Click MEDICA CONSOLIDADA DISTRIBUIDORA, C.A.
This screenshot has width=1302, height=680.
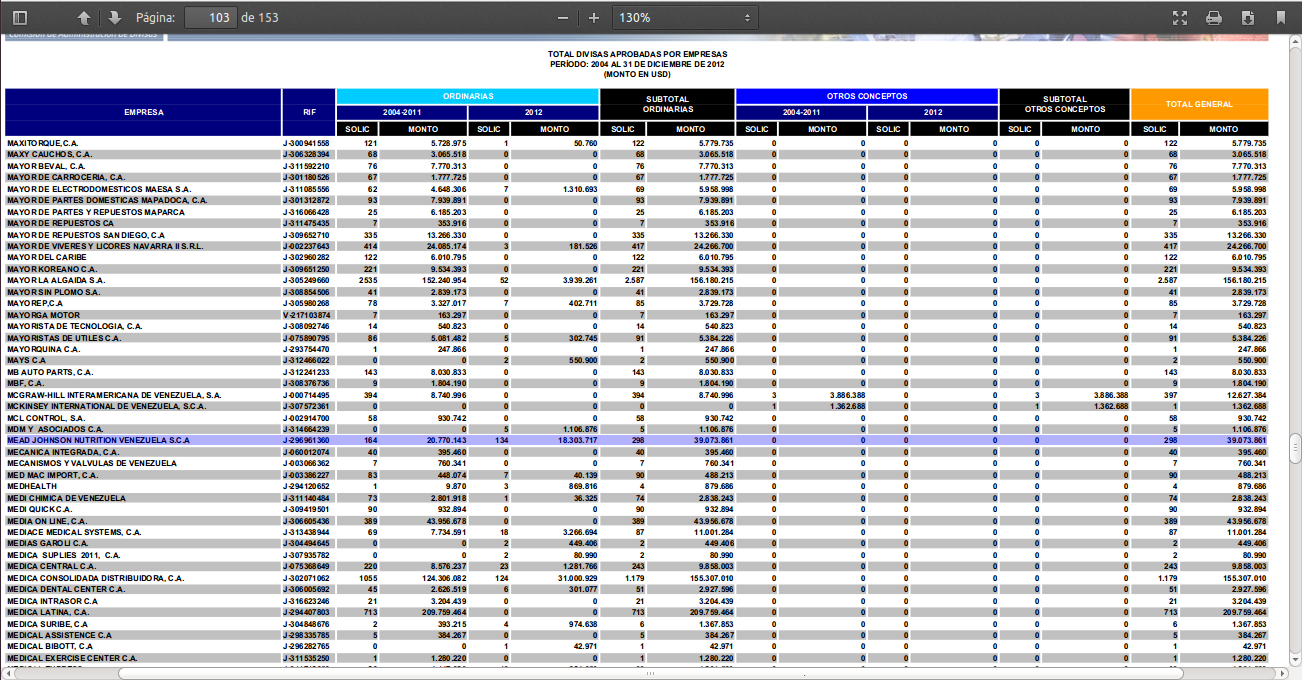pos(95,577)
